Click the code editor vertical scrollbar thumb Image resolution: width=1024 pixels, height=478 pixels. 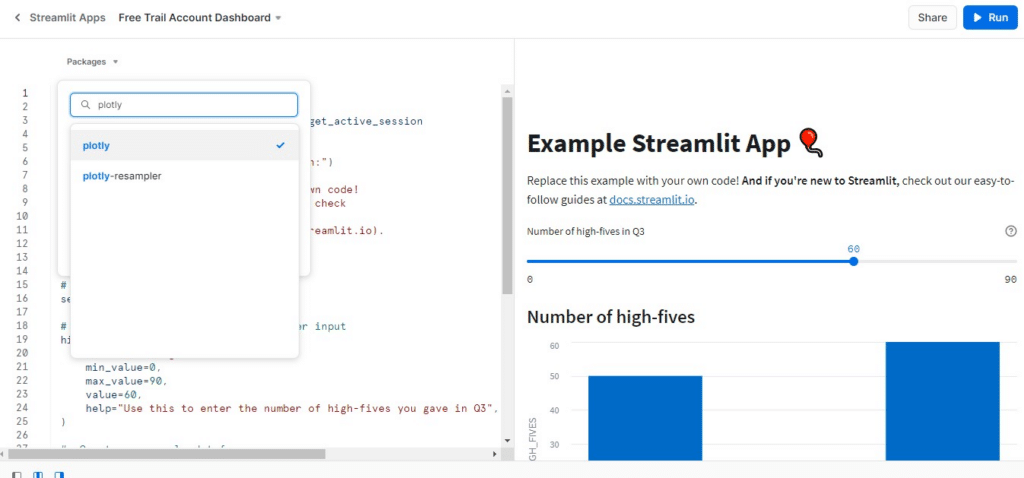[506, 195]
